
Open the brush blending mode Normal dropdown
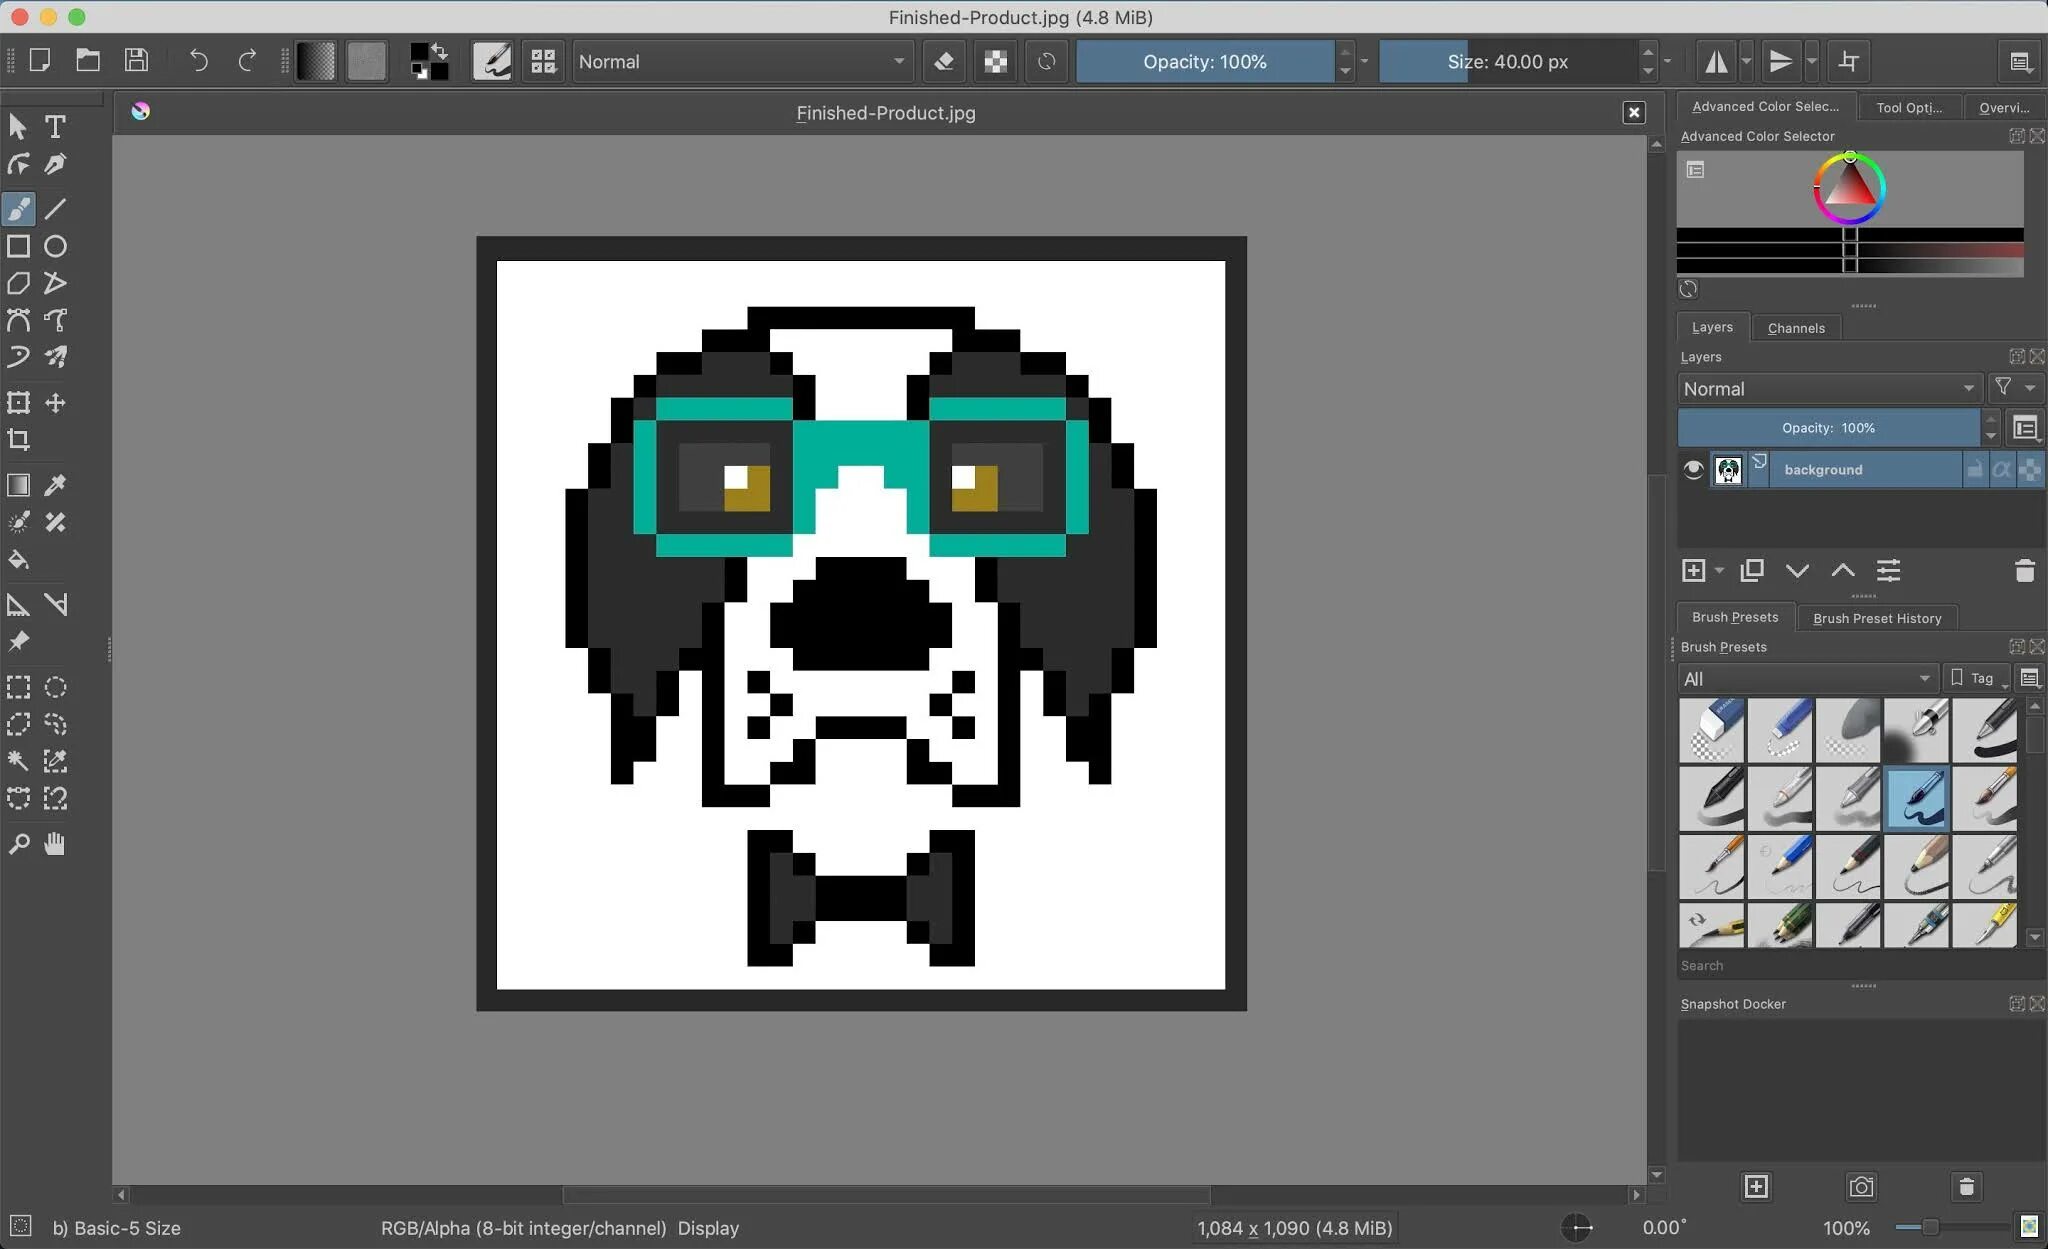click(742, 62)
